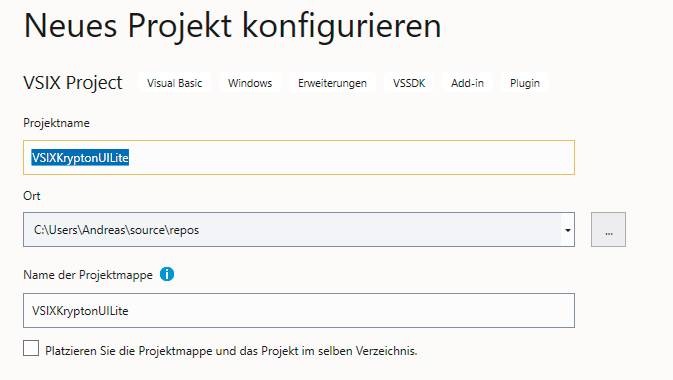673x380 pixels.
Task: Click the VSIX Project template heading
Action: (73, 83)
